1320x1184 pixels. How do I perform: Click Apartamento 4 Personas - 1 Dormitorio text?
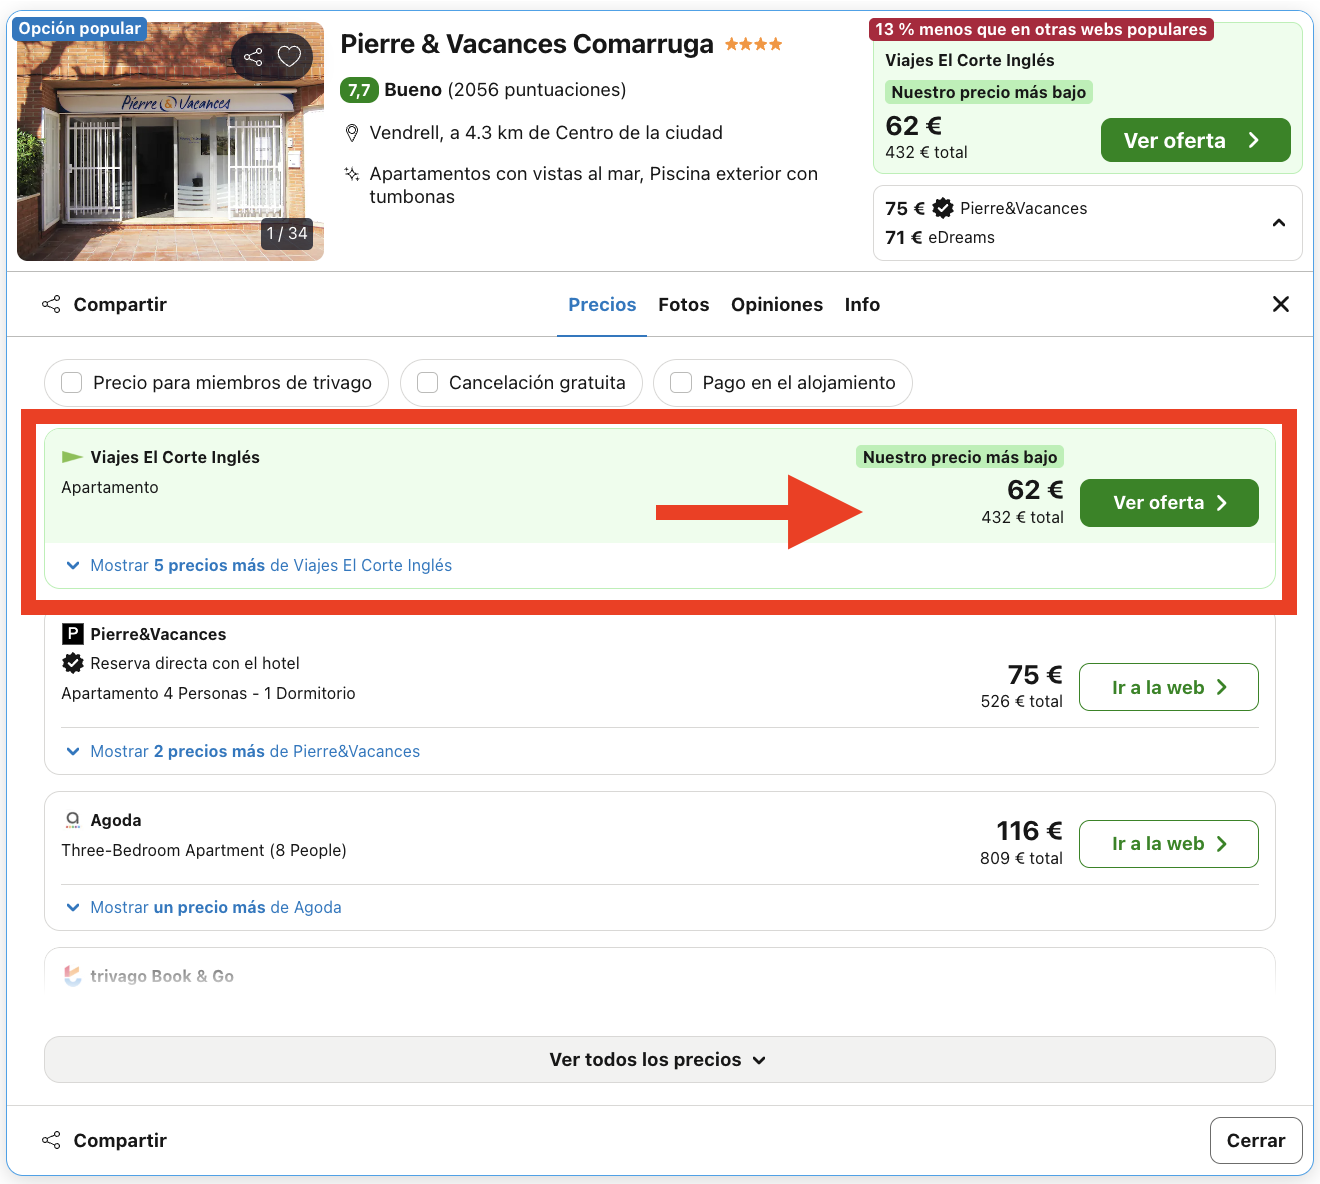pyautogui.click(x=208, y=694)
